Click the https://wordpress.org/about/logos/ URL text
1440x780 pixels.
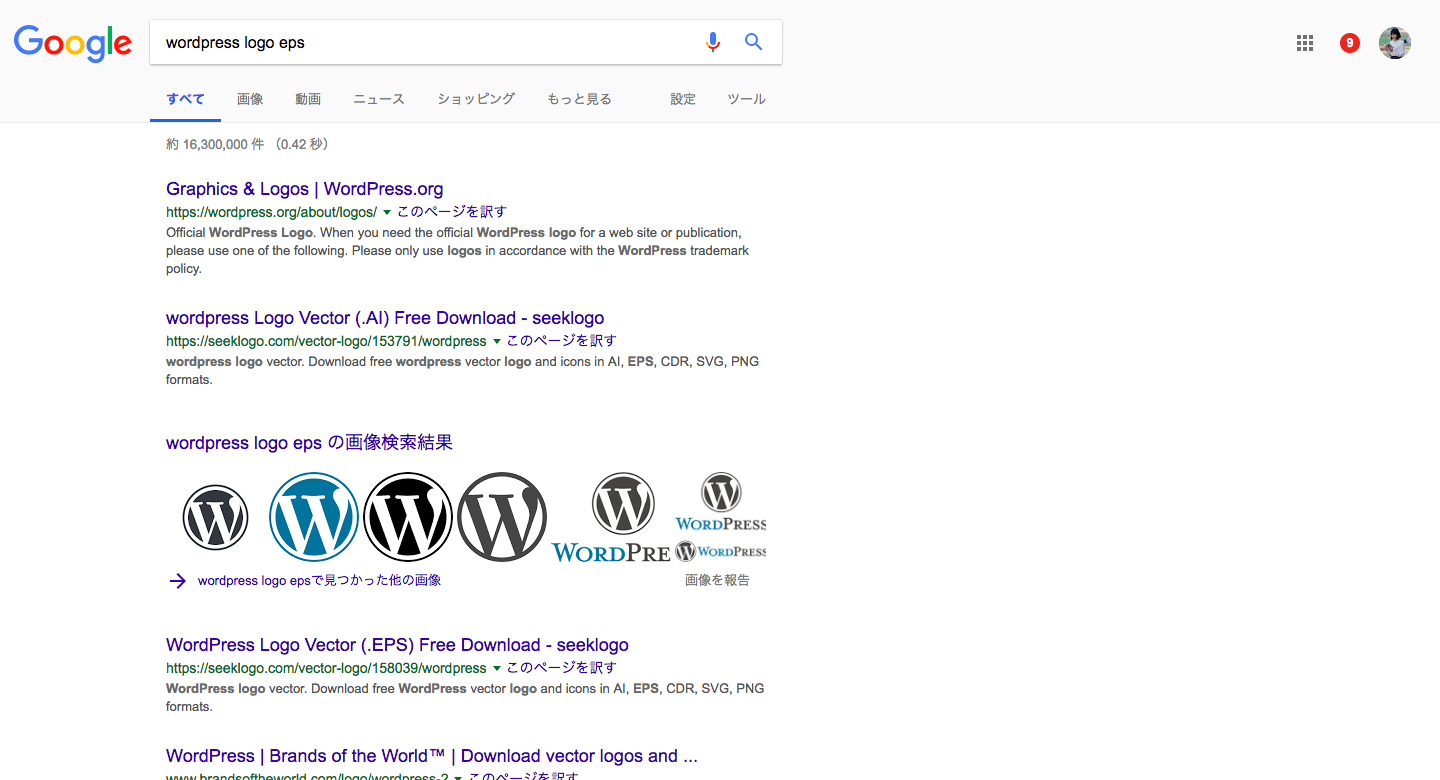click(271, 212)
